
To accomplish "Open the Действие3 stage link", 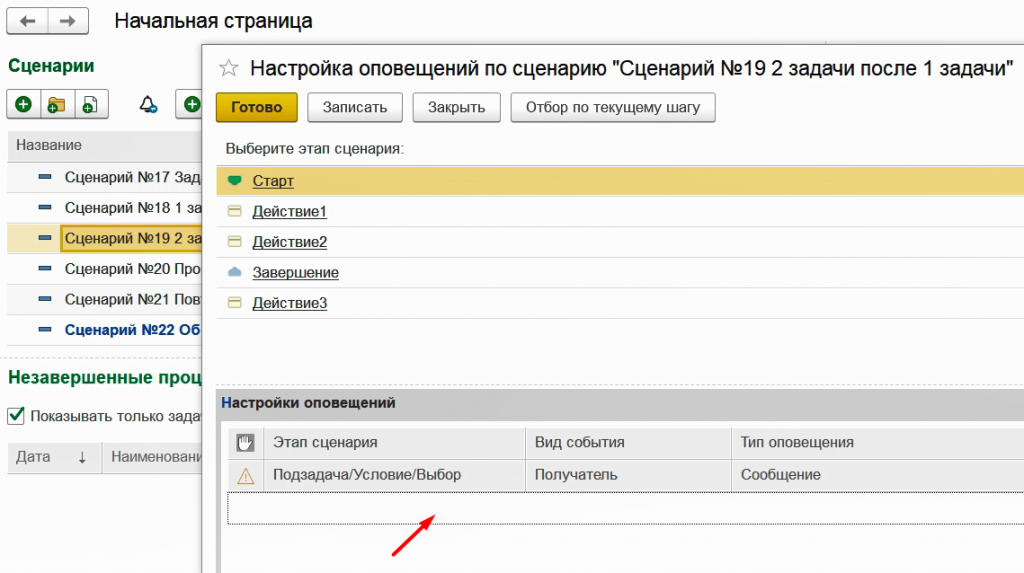I will (289, 303).
